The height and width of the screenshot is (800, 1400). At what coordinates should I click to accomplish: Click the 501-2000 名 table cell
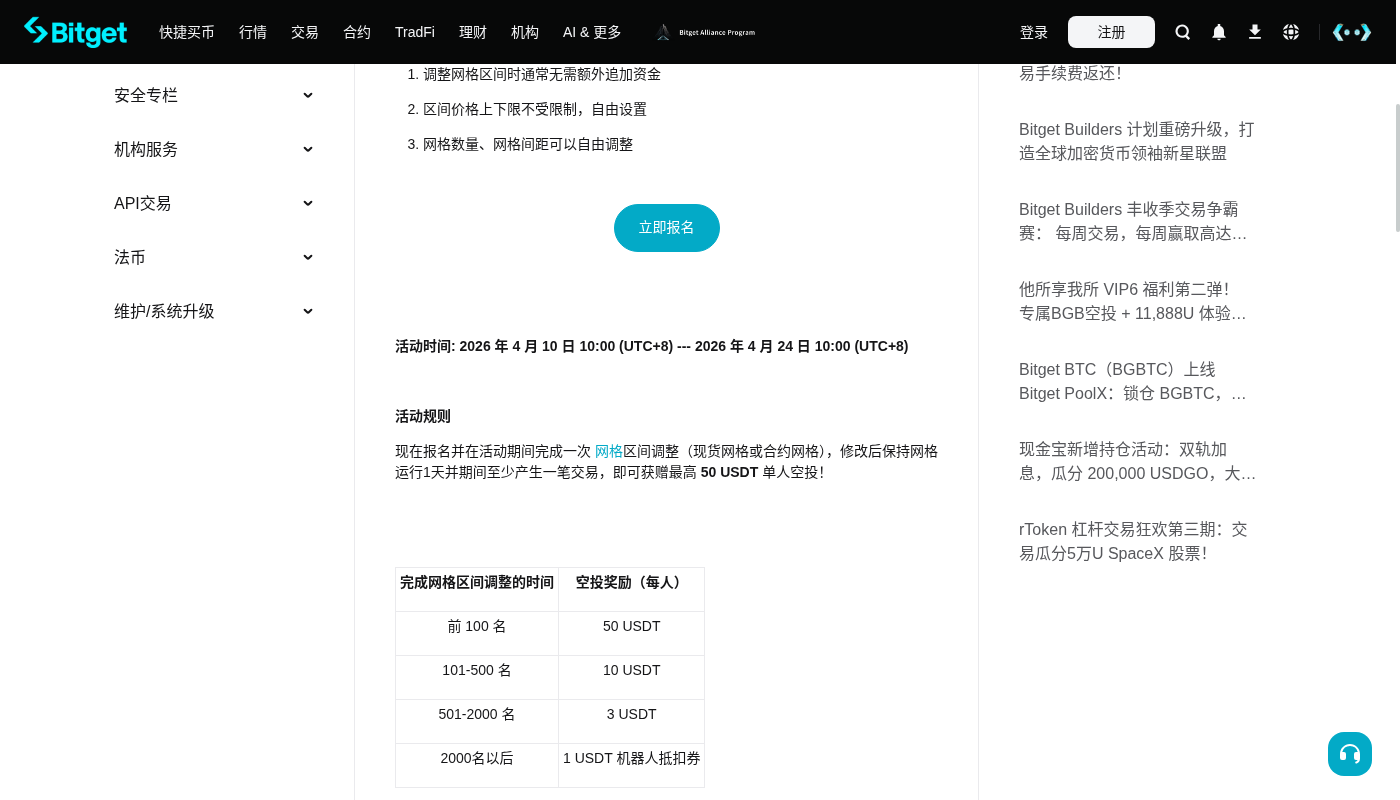(477, 721)
